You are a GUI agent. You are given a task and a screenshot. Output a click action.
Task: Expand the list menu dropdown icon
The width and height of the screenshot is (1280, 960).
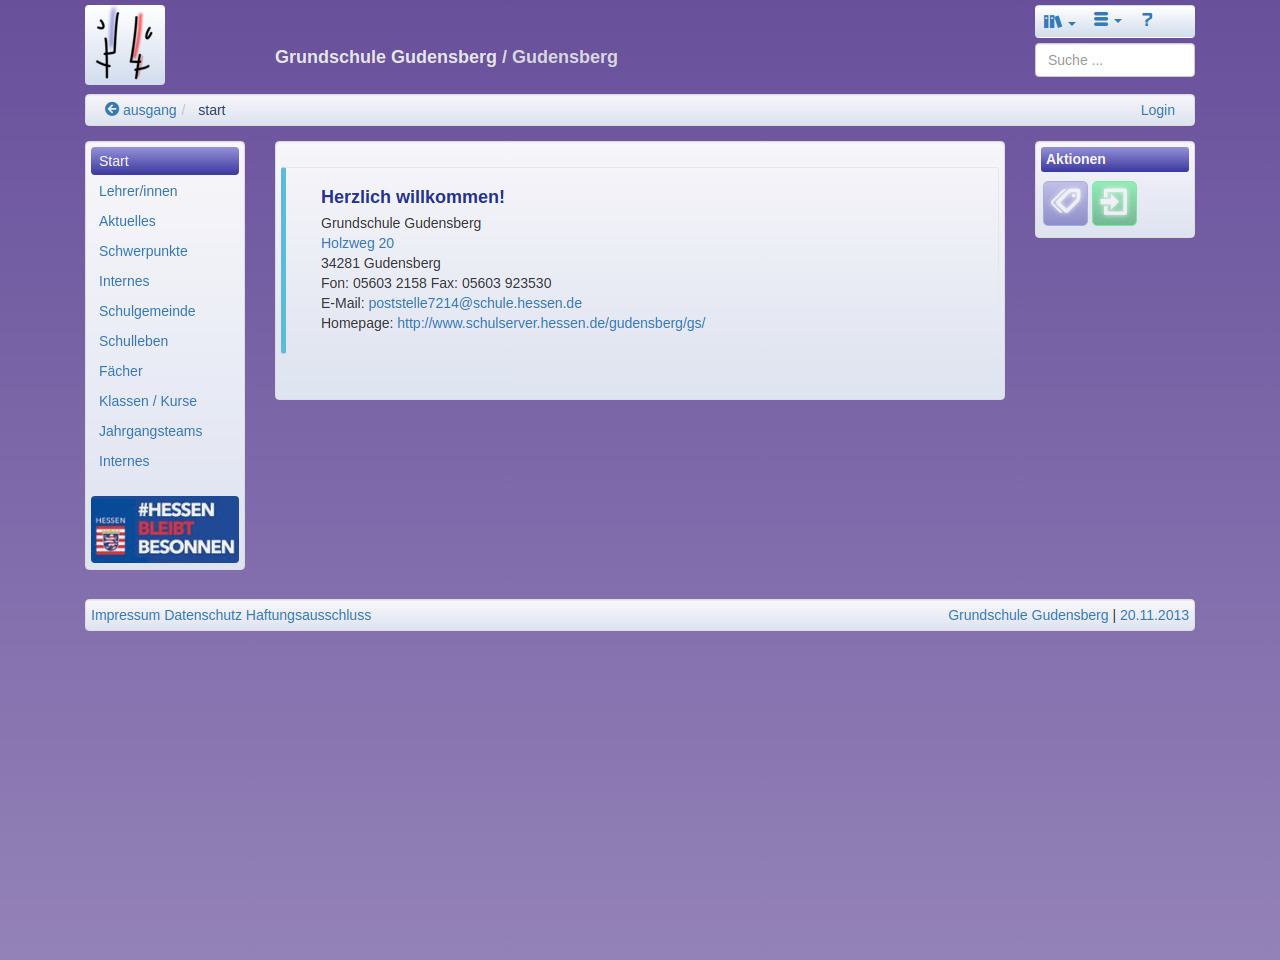(1106, 20)
